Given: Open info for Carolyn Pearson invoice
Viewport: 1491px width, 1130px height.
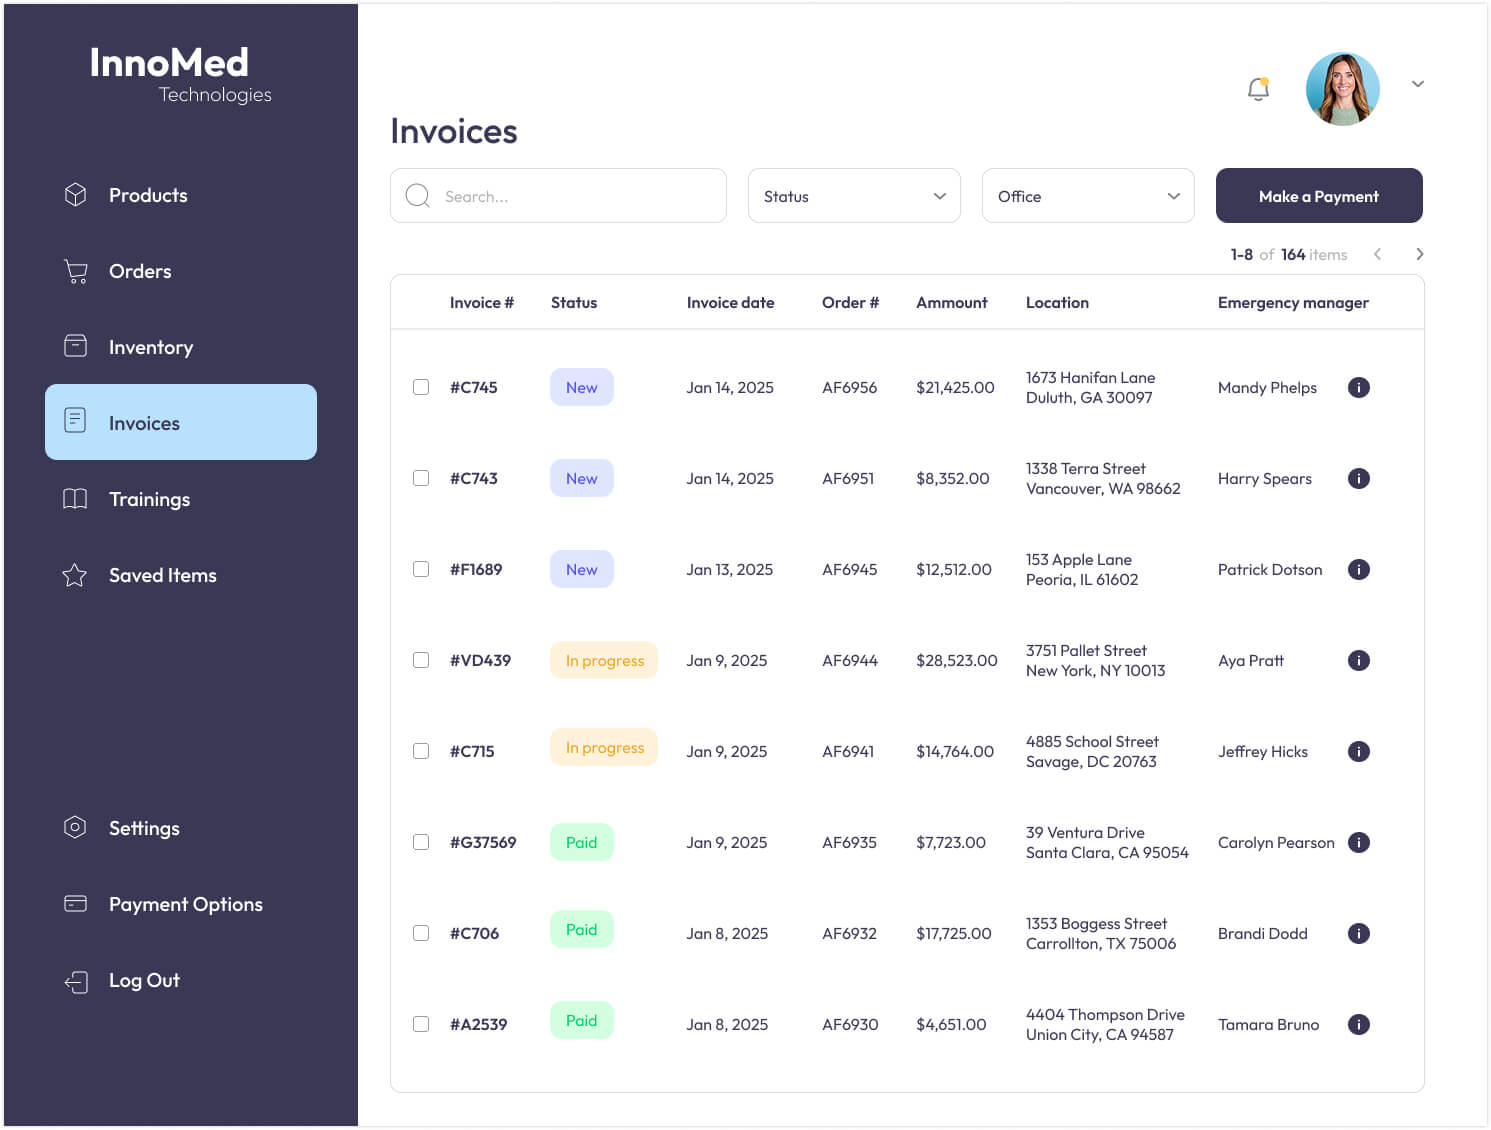Looking at the screenshot, I should click(1358, 843).
